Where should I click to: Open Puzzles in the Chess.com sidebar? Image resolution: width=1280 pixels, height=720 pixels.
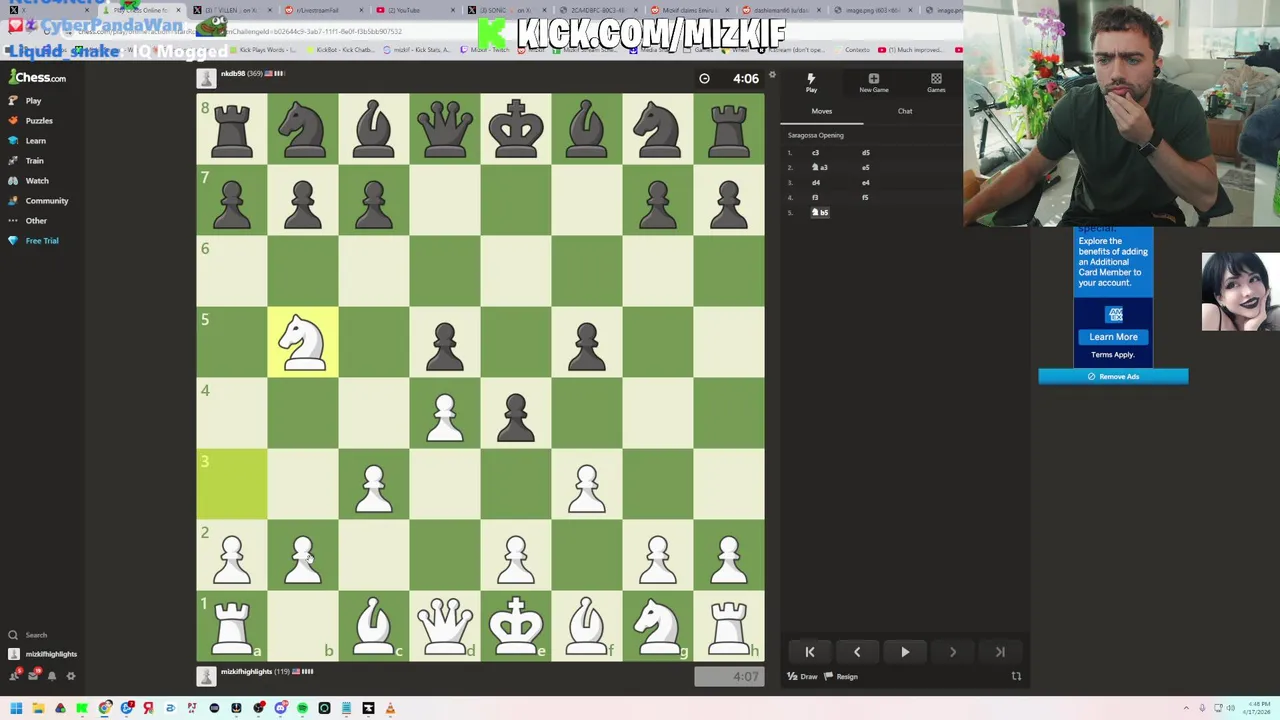tap(31, 120)
